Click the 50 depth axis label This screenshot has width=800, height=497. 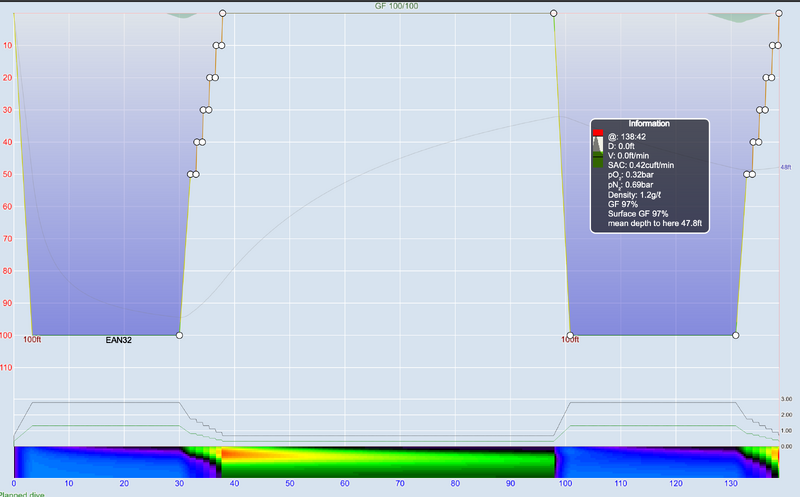(x=7, y=175)
